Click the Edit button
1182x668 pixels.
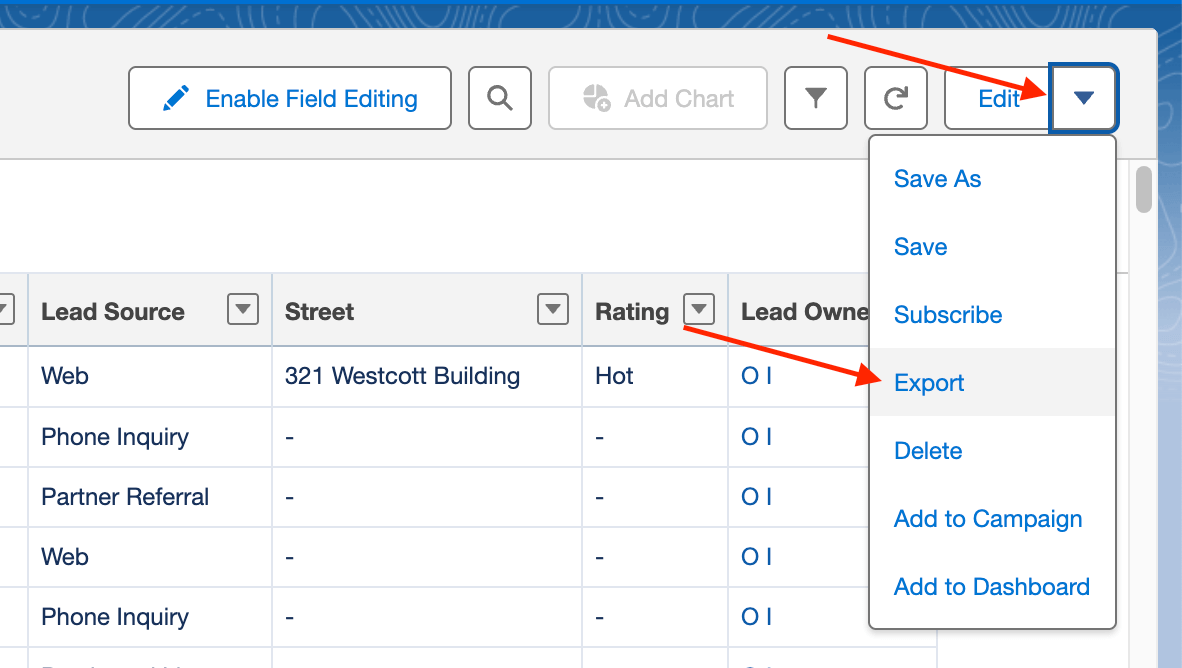(998, 98)
